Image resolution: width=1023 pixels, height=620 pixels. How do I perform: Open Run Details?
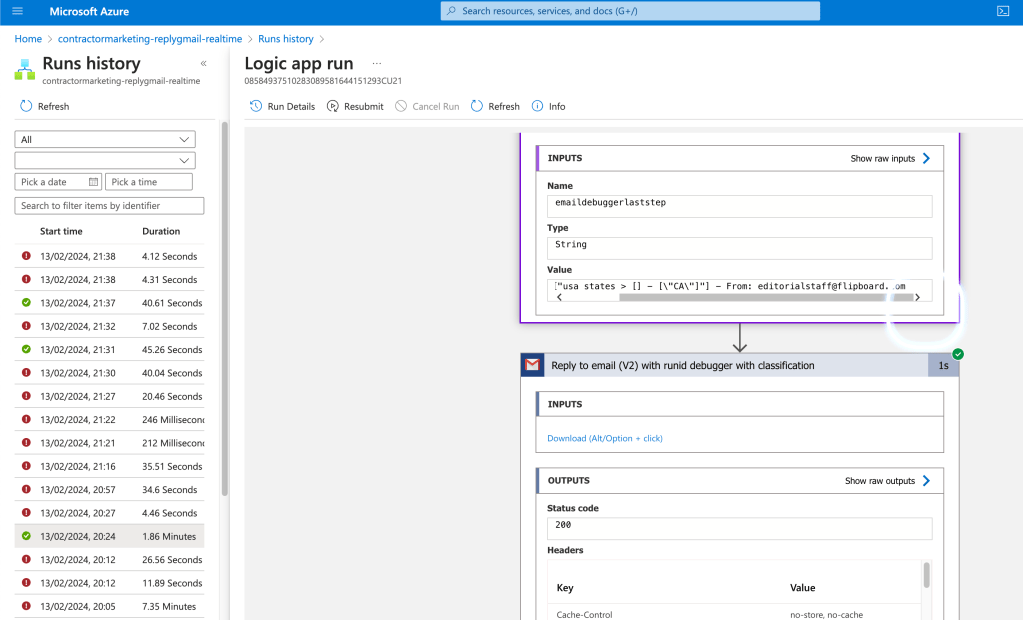coord(282,106)
